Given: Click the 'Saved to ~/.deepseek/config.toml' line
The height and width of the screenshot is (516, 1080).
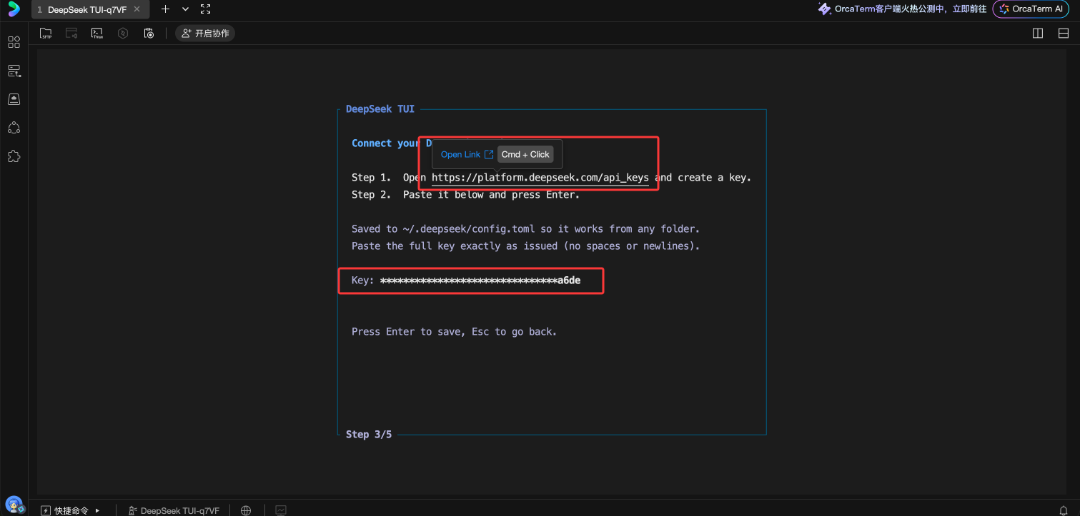Looking at the screenshot, I should (x=526, y=229).
